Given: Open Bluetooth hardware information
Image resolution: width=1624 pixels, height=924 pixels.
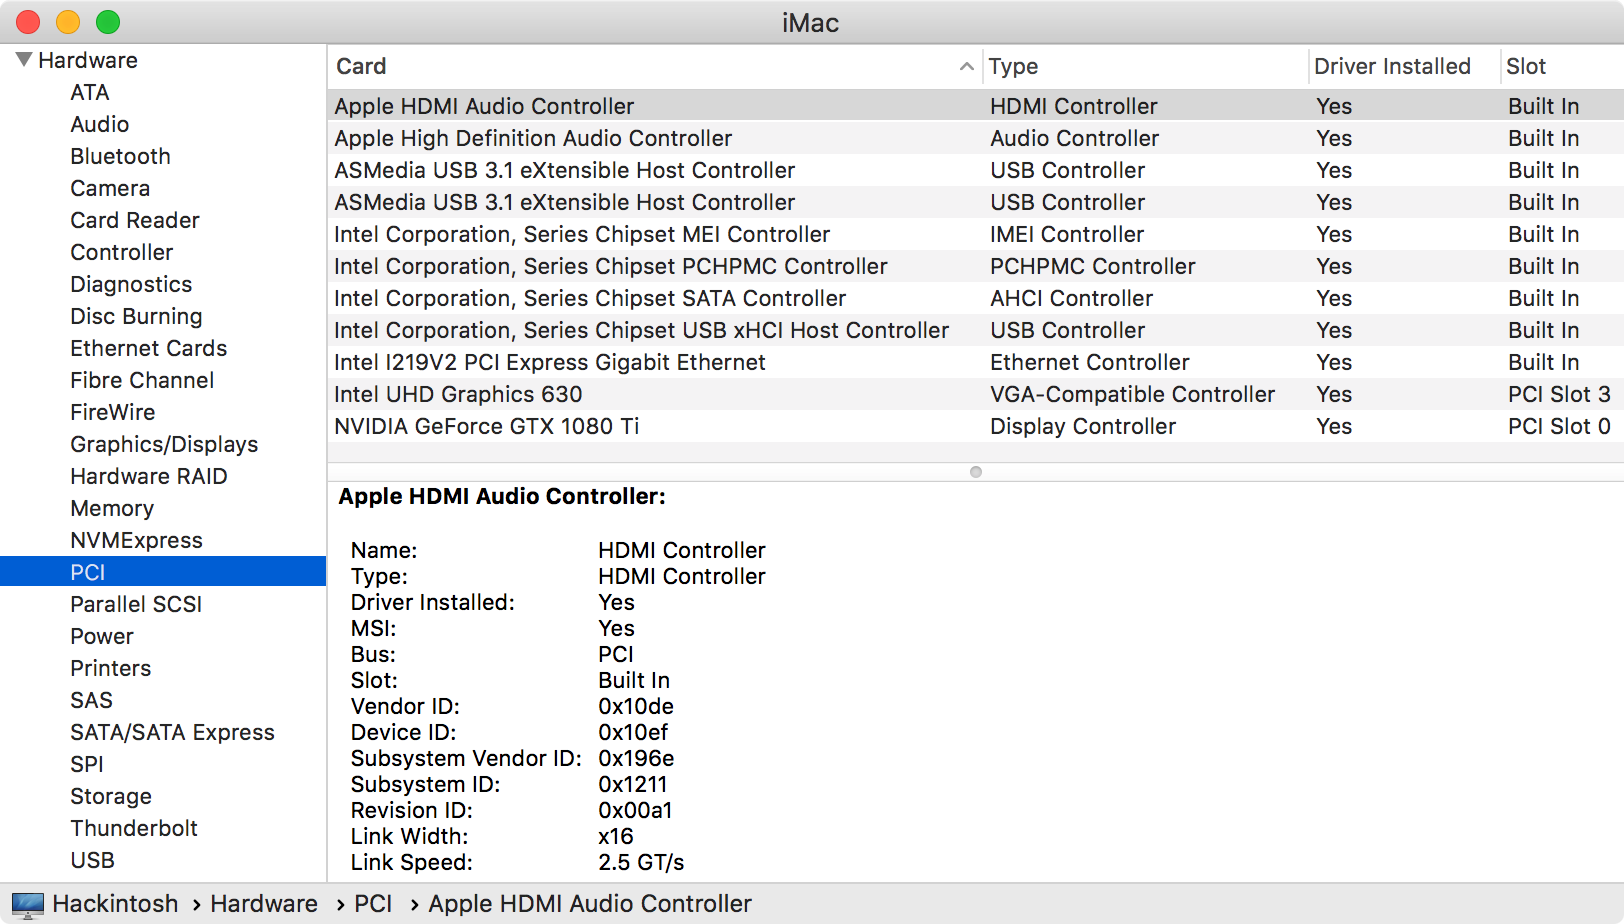Looking at the screenshot, I should click(x=120, y=156).
